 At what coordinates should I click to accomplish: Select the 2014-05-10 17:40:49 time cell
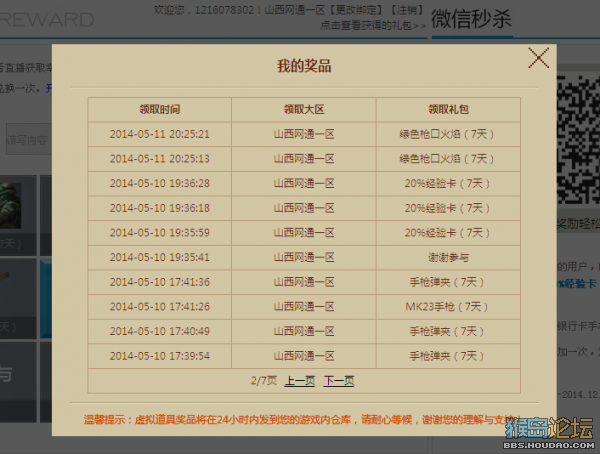(x=160, y=331)
